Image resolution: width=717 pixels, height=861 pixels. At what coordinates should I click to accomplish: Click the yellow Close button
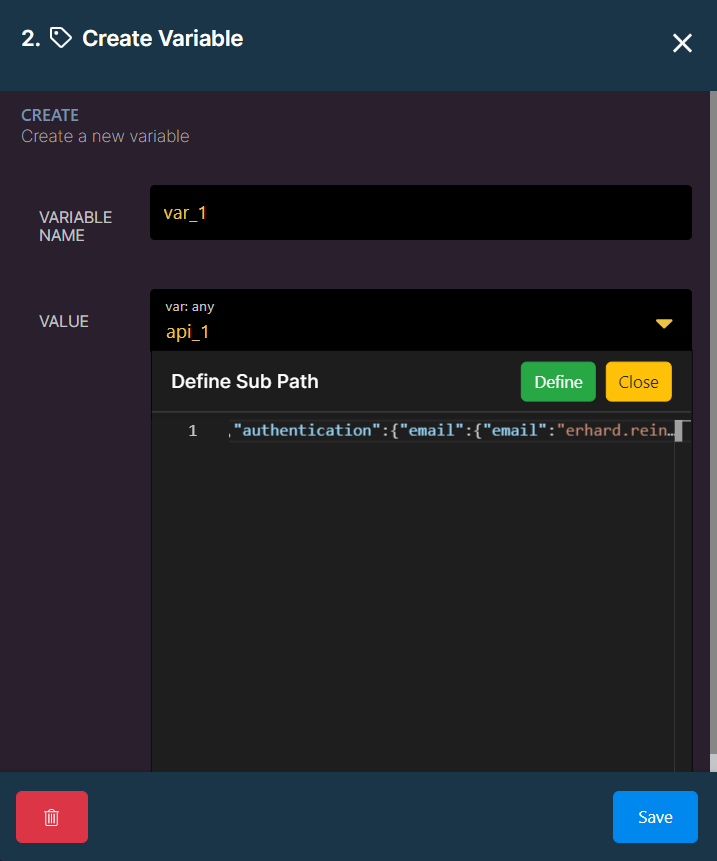click(638, 382)
